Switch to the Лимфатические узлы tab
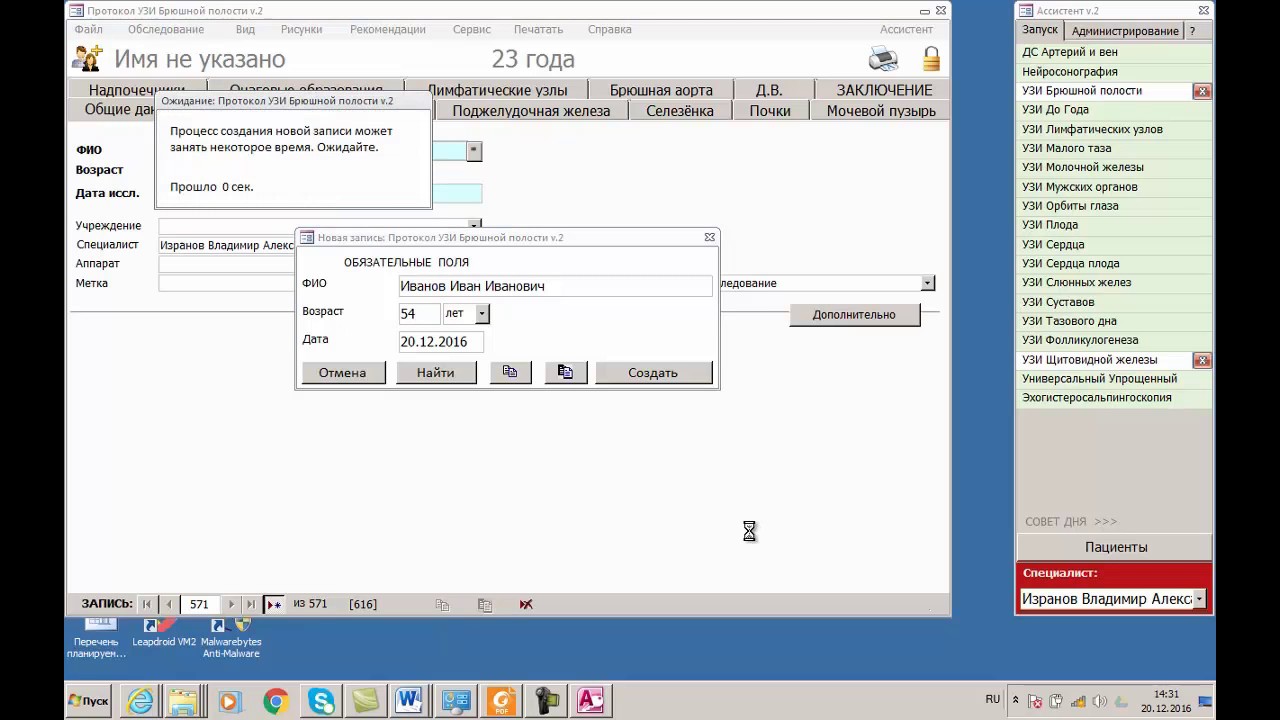 tap(497, 91)
